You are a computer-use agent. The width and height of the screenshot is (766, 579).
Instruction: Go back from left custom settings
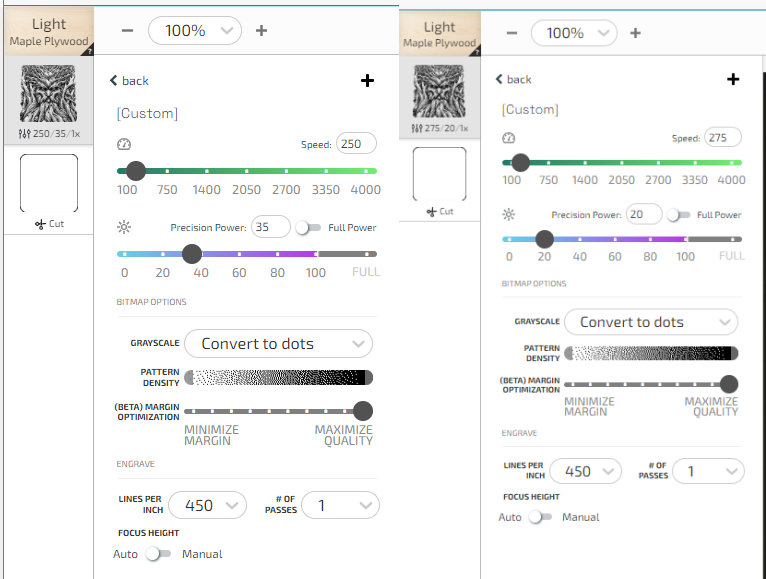(x=129, y=81)
